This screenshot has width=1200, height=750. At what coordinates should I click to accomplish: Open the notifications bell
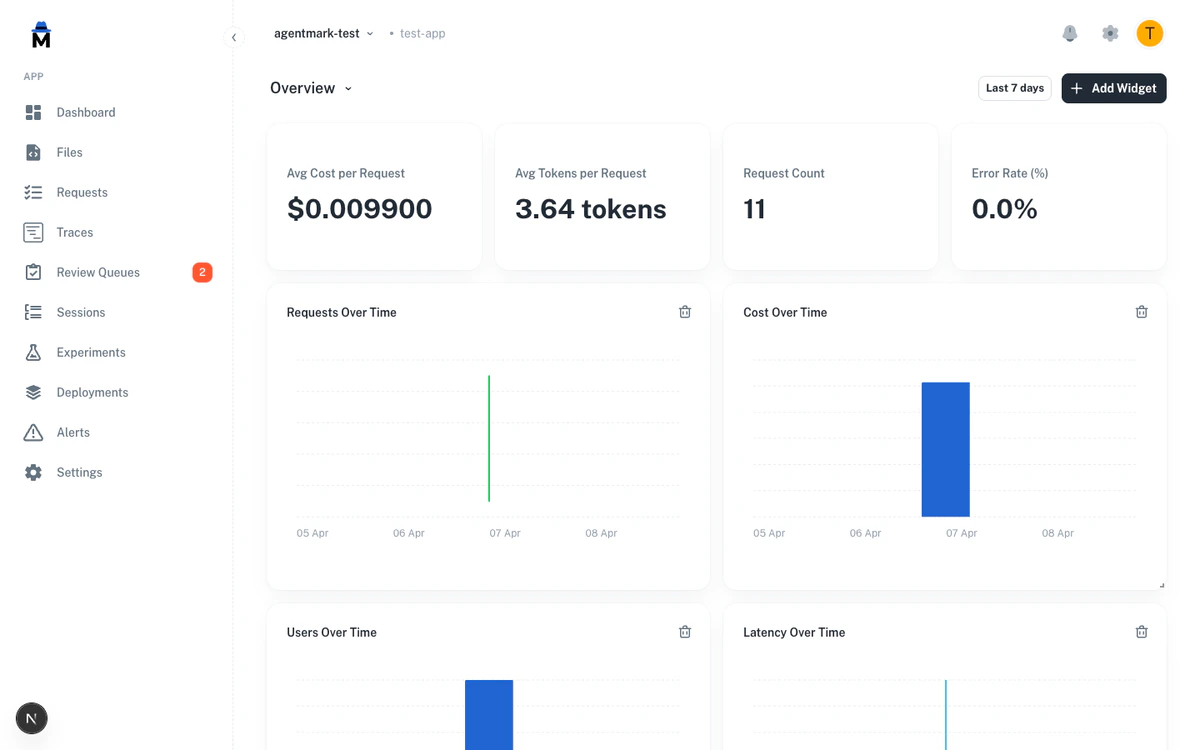point(1070,33)
